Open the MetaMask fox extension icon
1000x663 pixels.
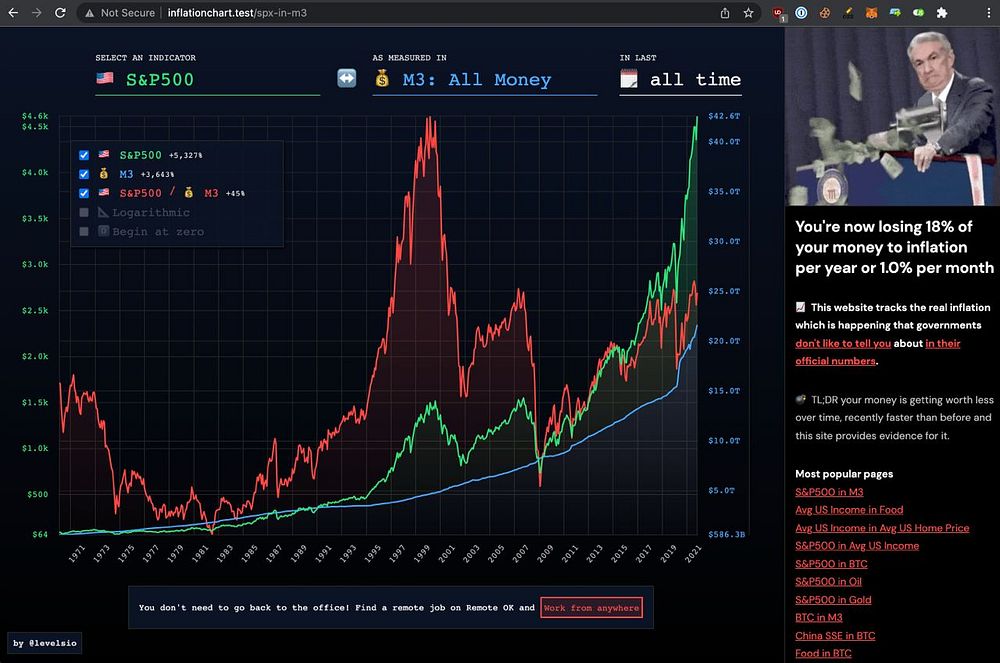[x=871, y=13]
